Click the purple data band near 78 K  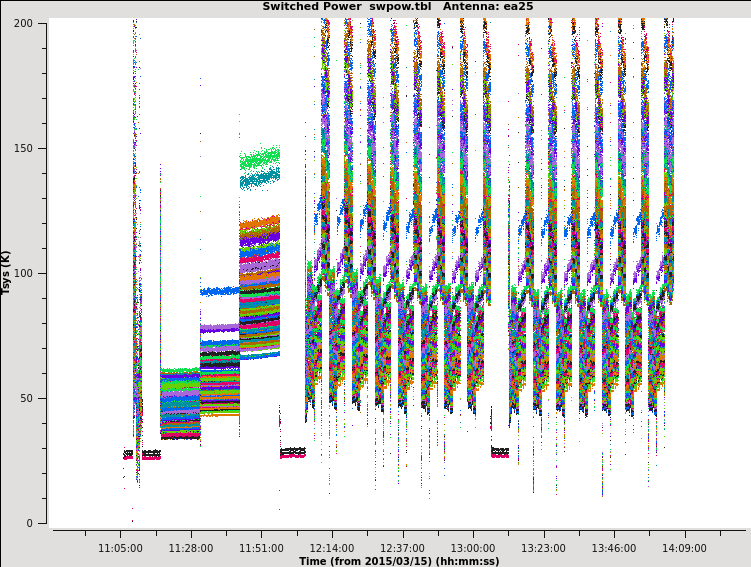tap(219, 328)
